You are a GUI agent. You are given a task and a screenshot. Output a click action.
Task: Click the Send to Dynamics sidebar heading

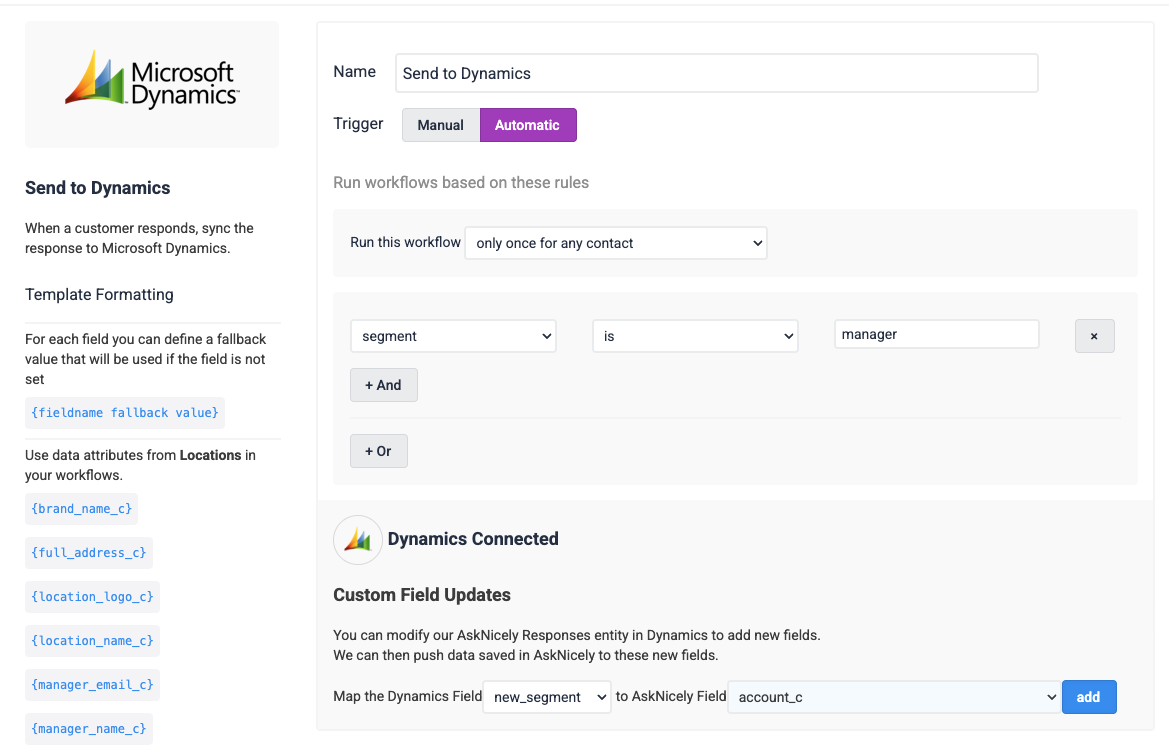[x=98, y=188]
